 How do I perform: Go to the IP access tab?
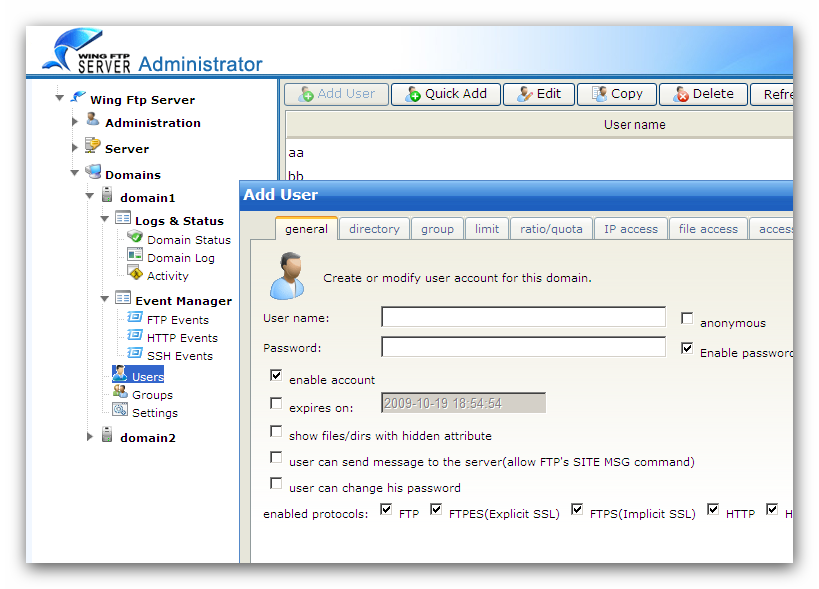point(631,229)
